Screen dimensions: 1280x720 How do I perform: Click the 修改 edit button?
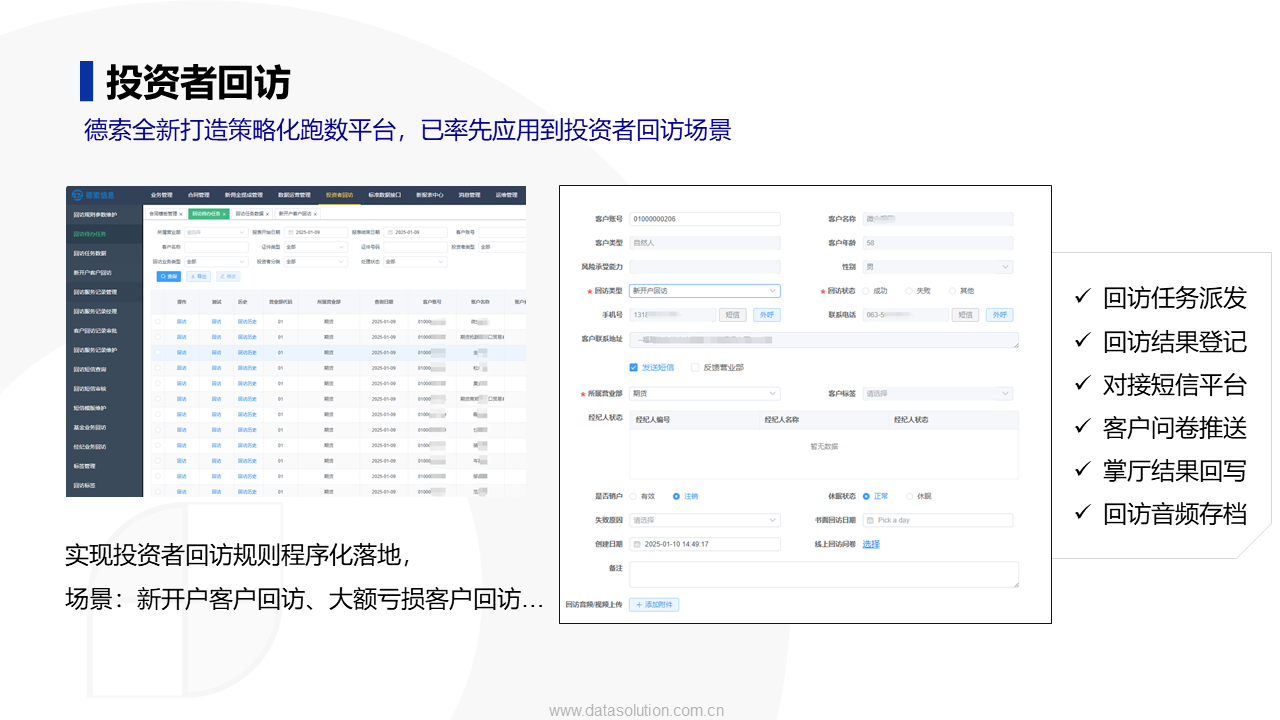coord(228,276)
